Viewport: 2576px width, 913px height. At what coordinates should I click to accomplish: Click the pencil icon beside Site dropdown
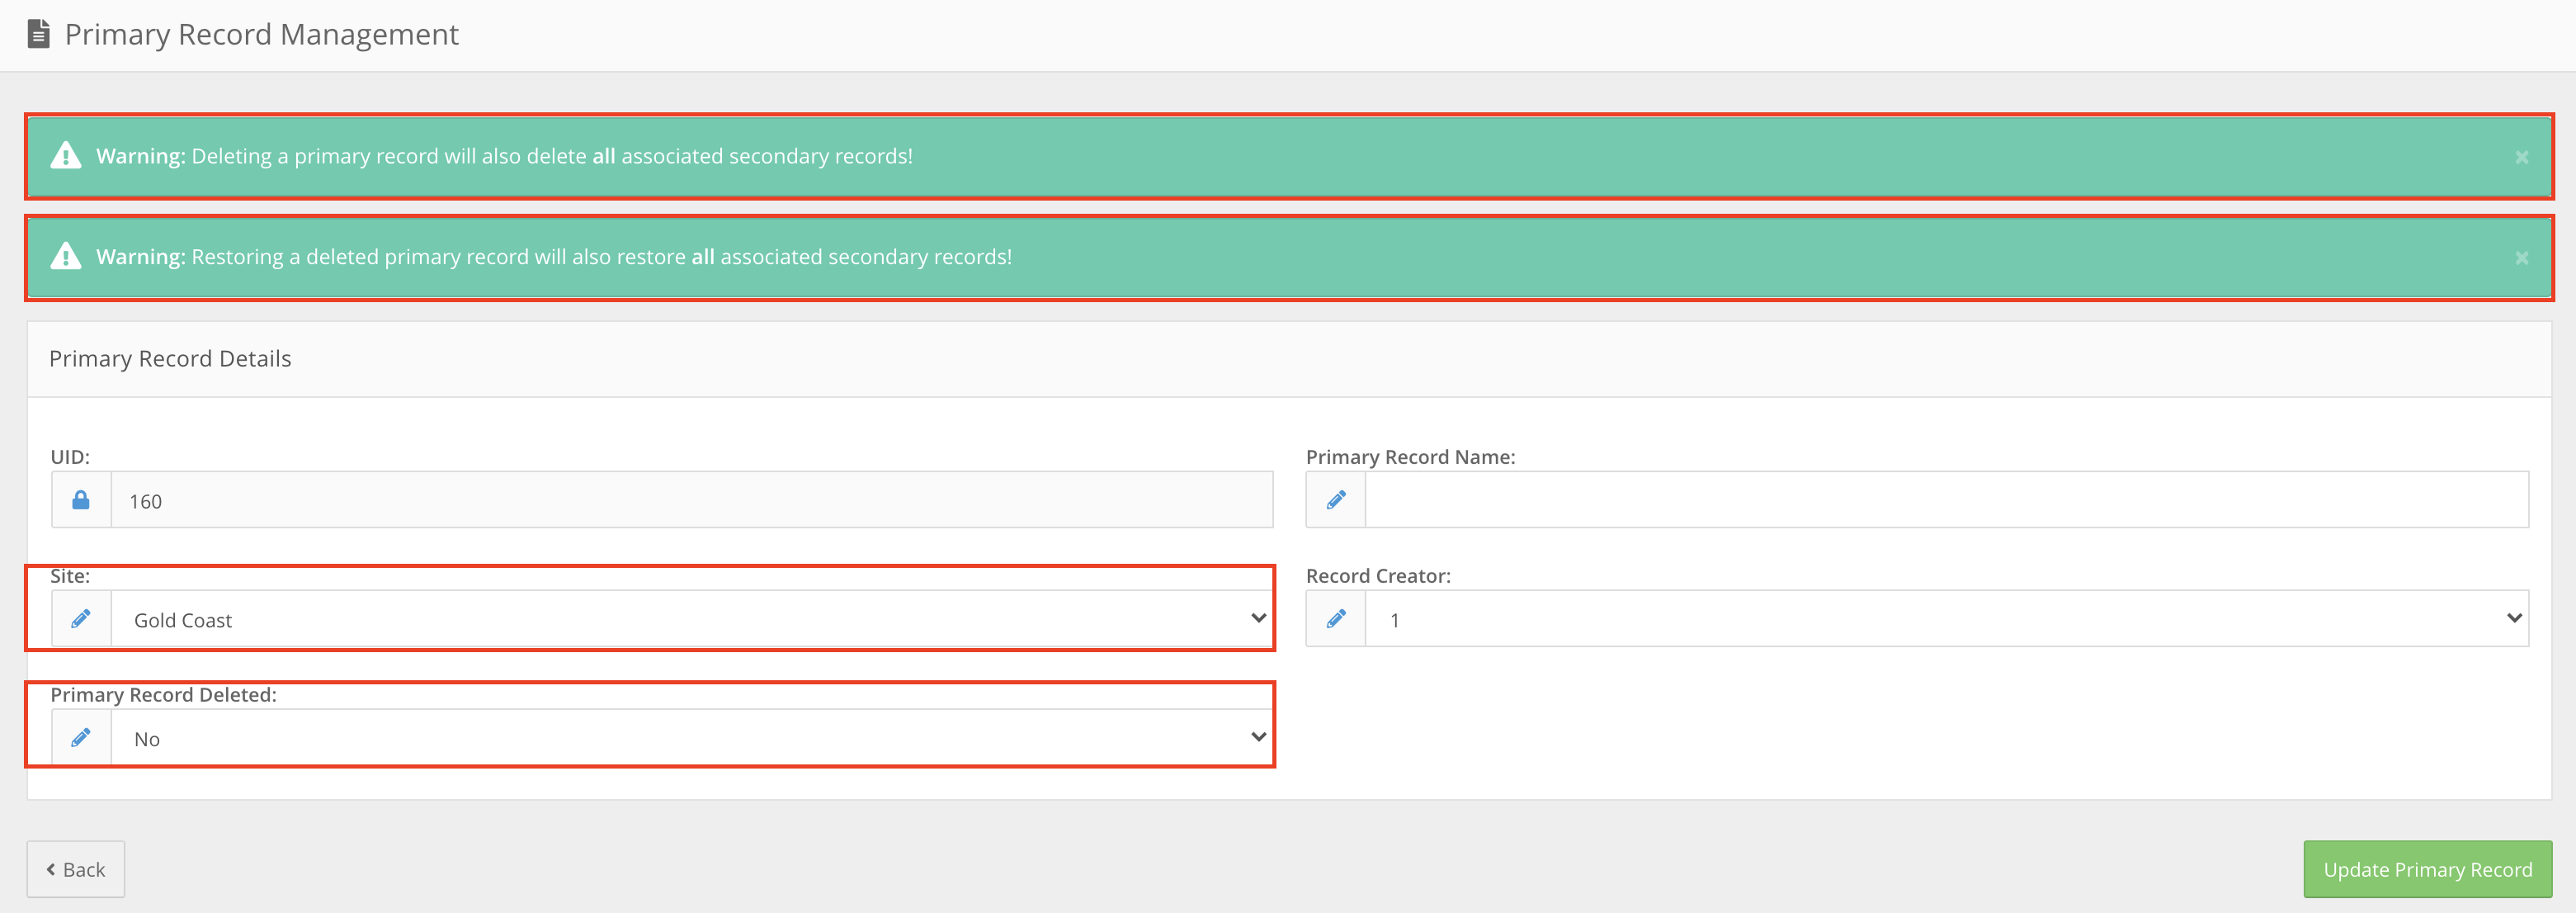click(x=81, y=619)
